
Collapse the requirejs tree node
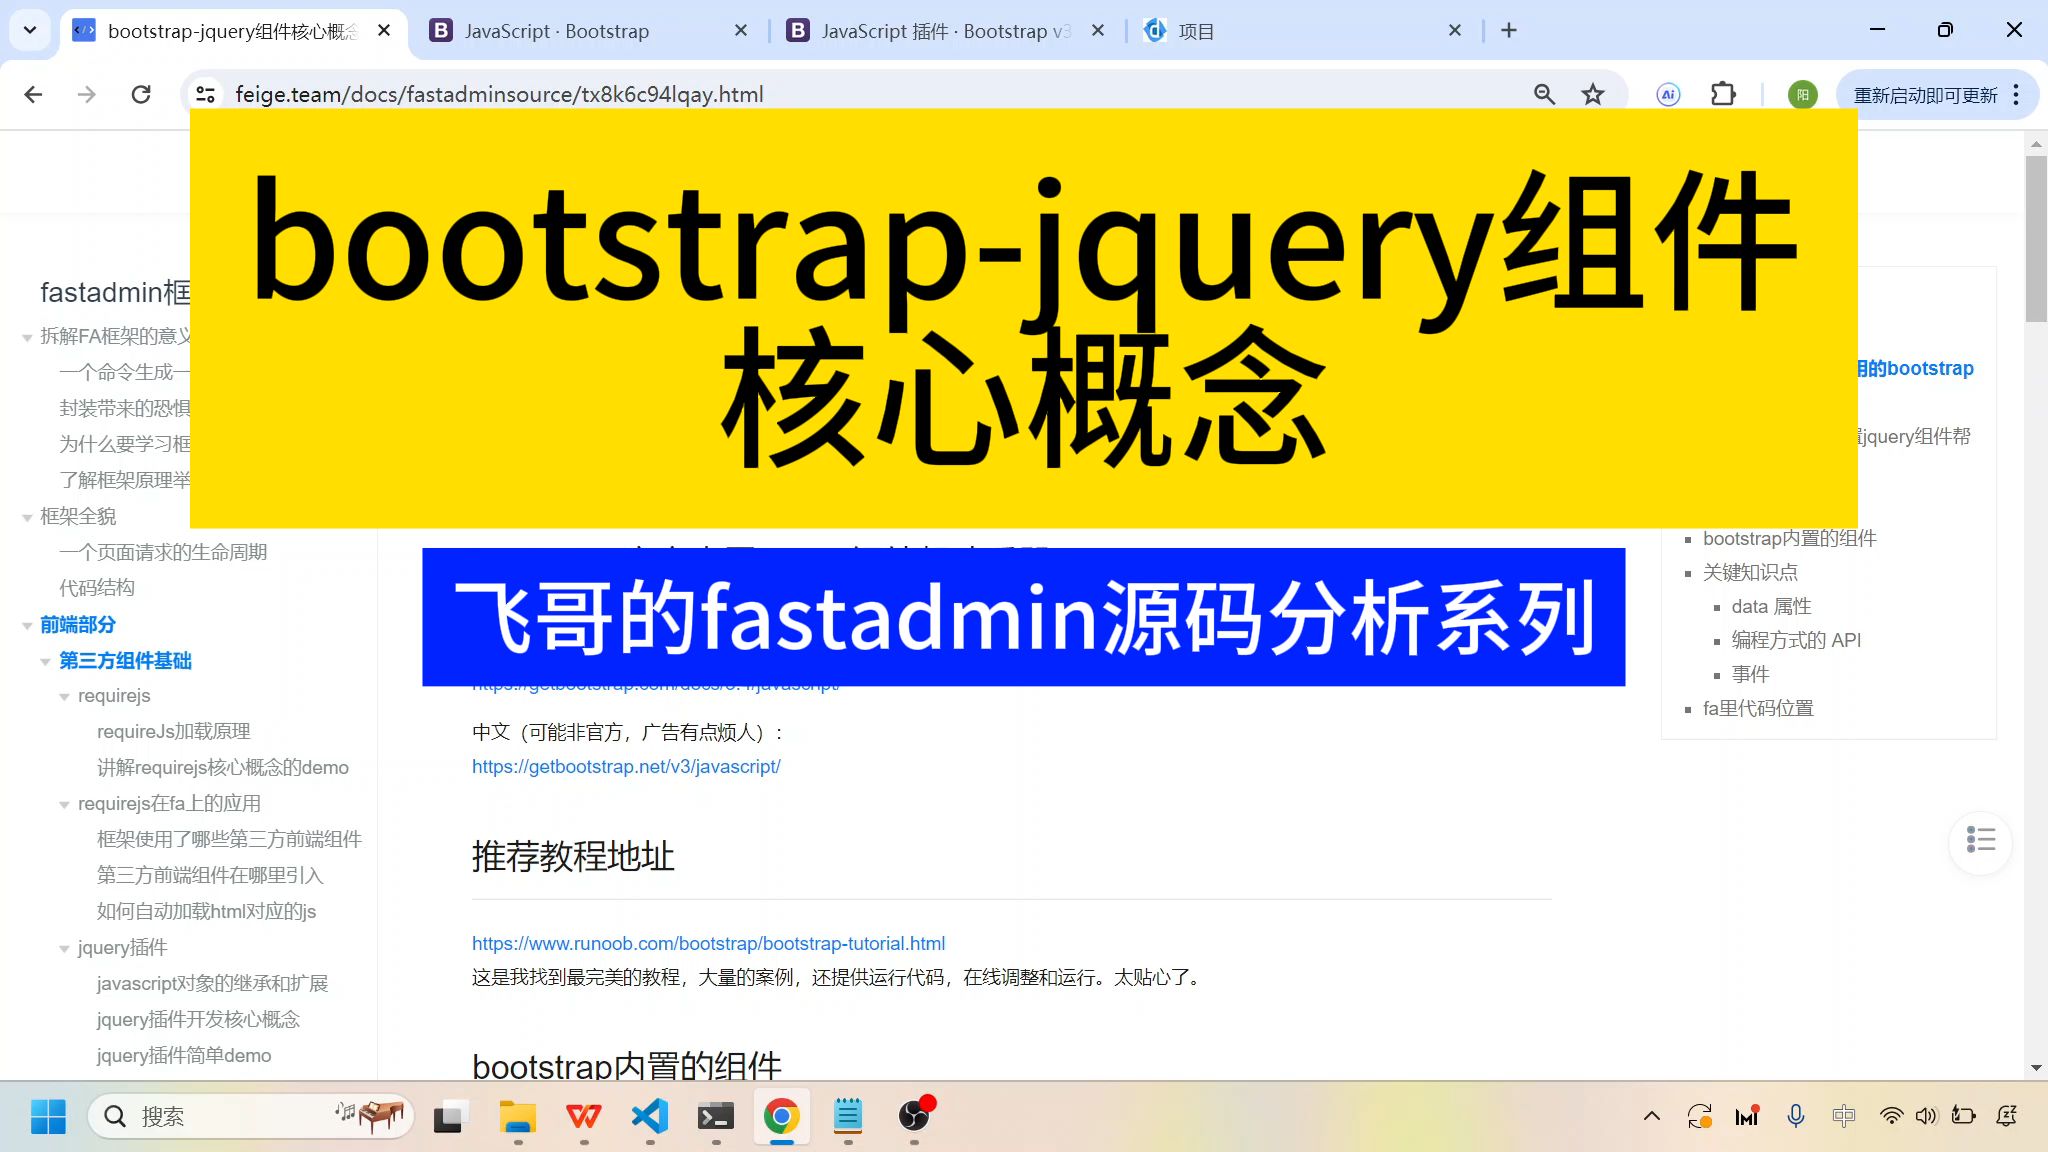64,697
